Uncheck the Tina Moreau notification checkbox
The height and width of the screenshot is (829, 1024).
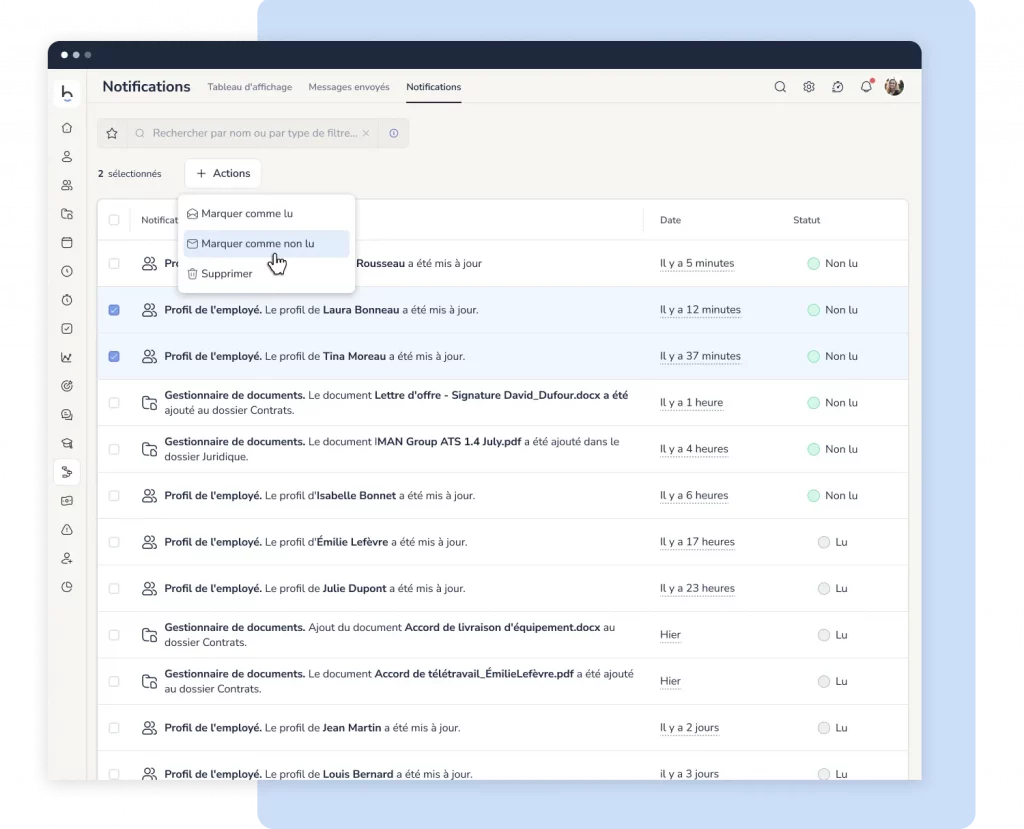[114, 356]
